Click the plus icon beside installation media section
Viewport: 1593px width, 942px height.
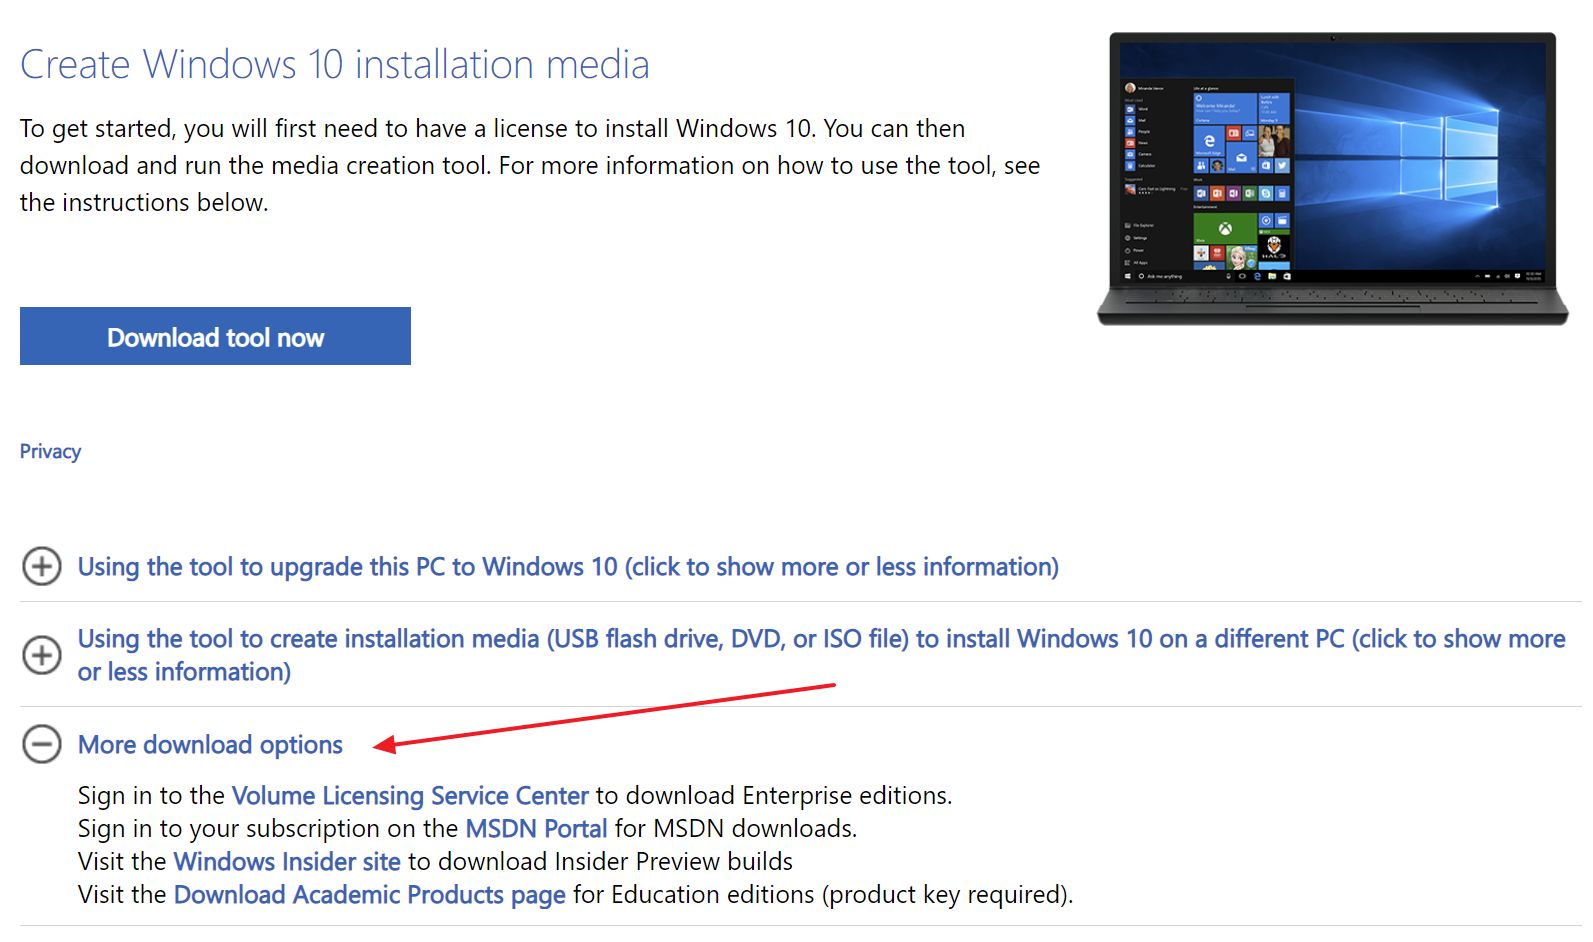[x=41, y=656]
